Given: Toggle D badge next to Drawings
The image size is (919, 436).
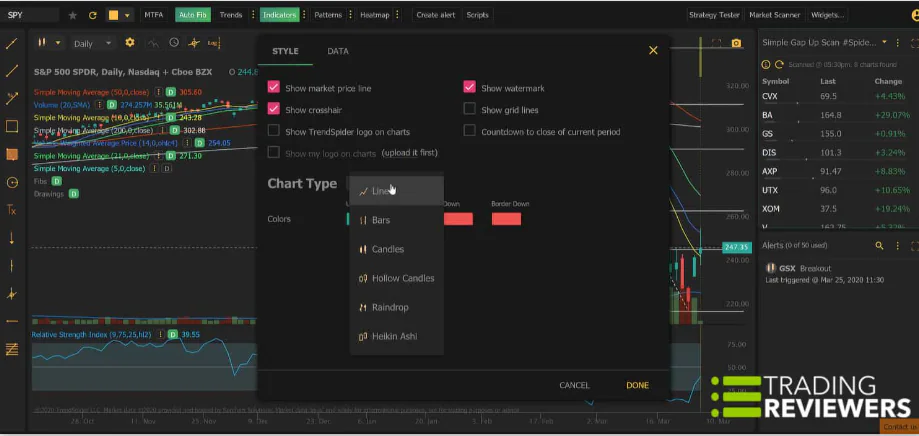Looking at the screenshot, I should [x=74, y=193].
